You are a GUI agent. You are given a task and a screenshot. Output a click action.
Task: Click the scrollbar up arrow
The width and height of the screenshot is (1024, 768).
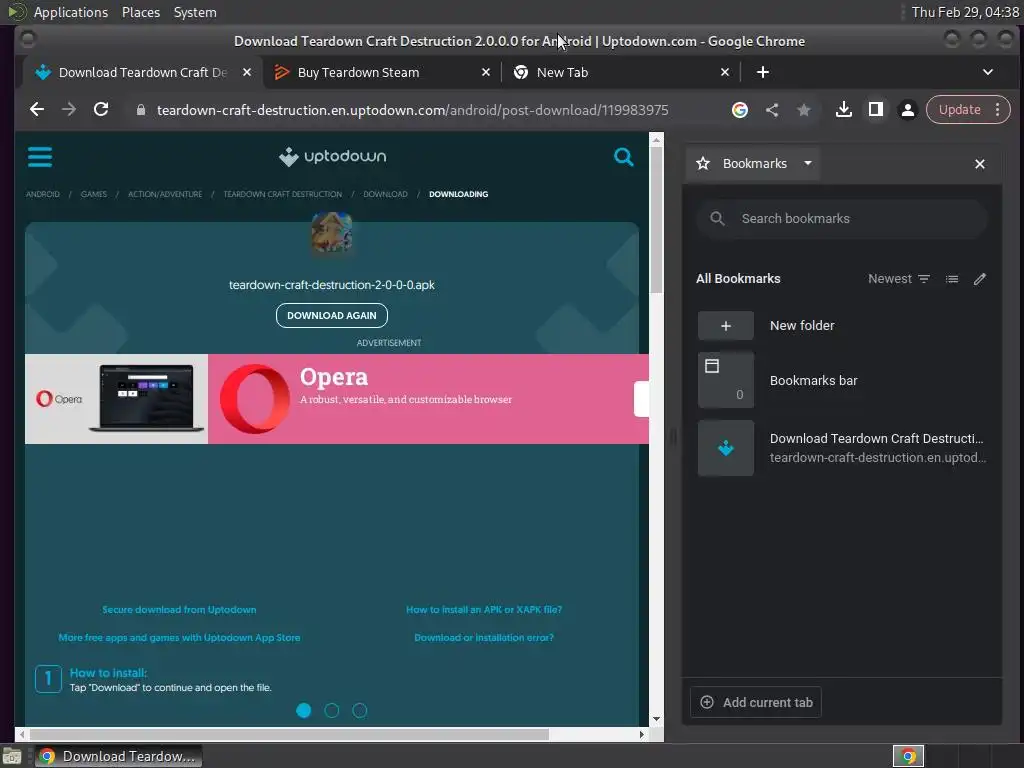click(x=657, y=138)
